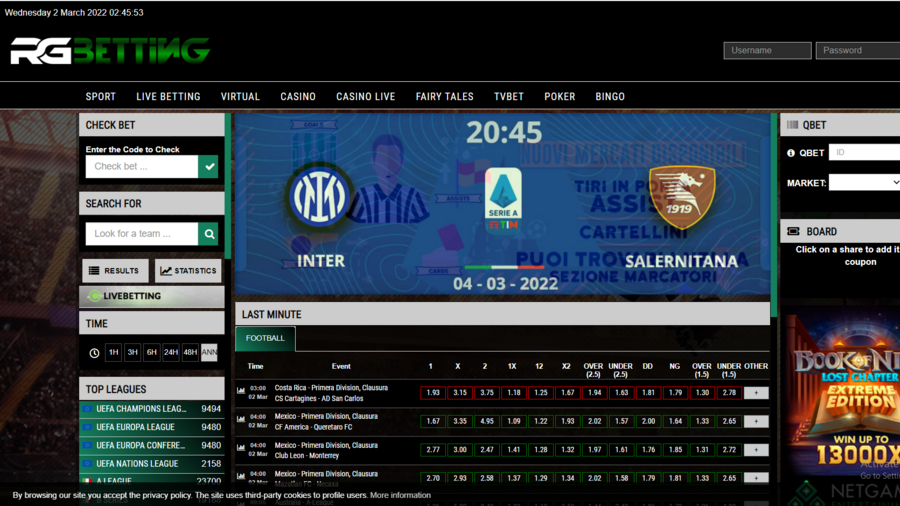Pick odds 3.00 draw for Club Leon match
Screen dimensions: 900x506
460,450
